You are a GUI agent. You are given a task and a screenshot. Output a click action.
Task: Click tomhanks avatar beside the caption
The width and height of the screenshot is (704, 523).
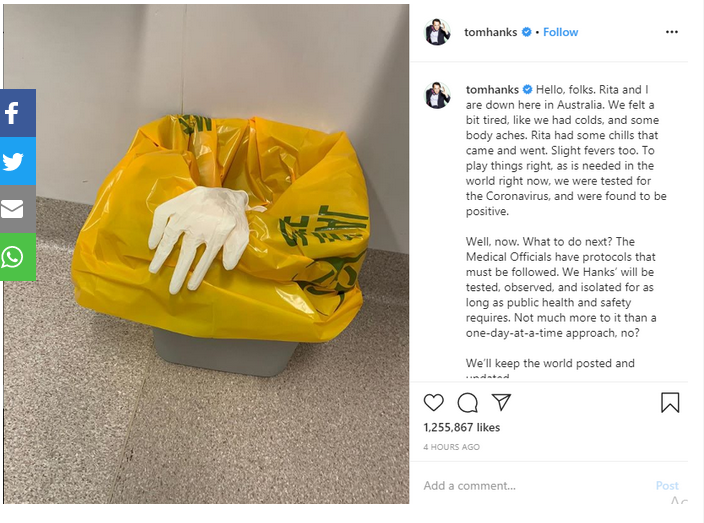[x=437, y=95]
